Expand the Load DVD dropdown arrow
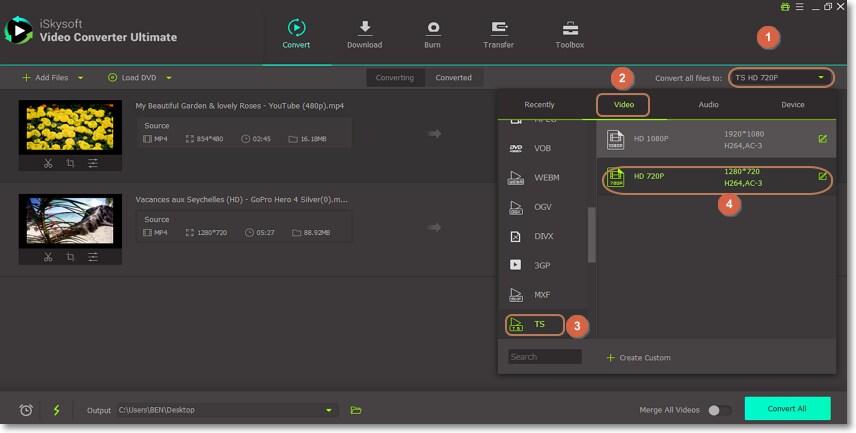The height and width of the screenshot is (433, 856). click(169, 78)
